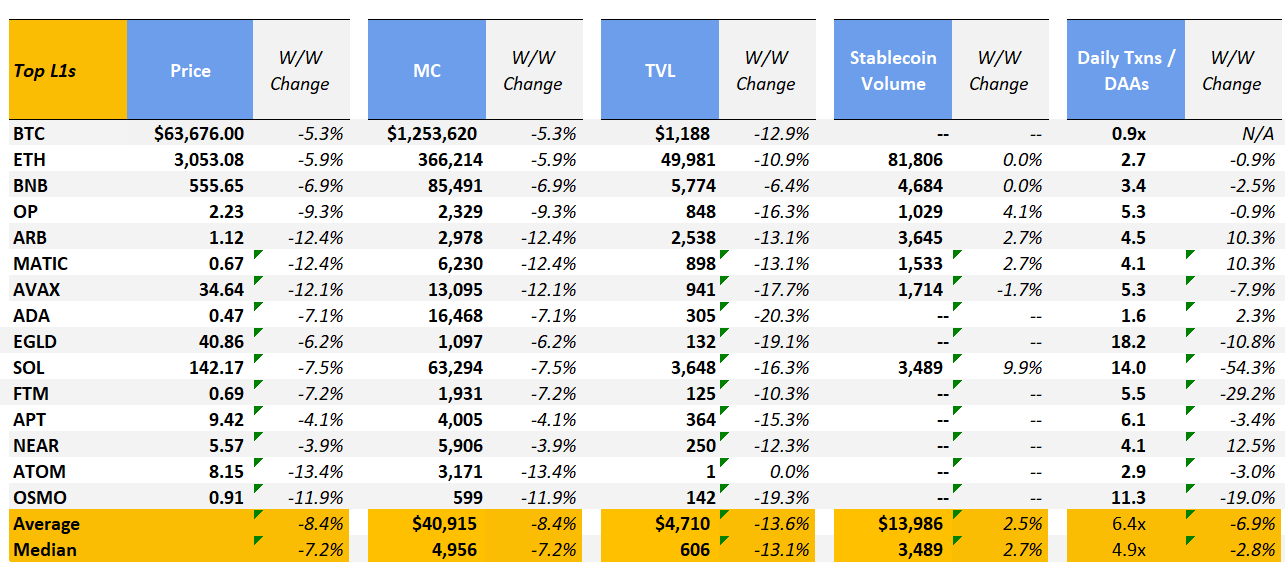The image size is (1285, 583).
Task: Click OP stablecoin volume 1,029
Action: [923, 211]
